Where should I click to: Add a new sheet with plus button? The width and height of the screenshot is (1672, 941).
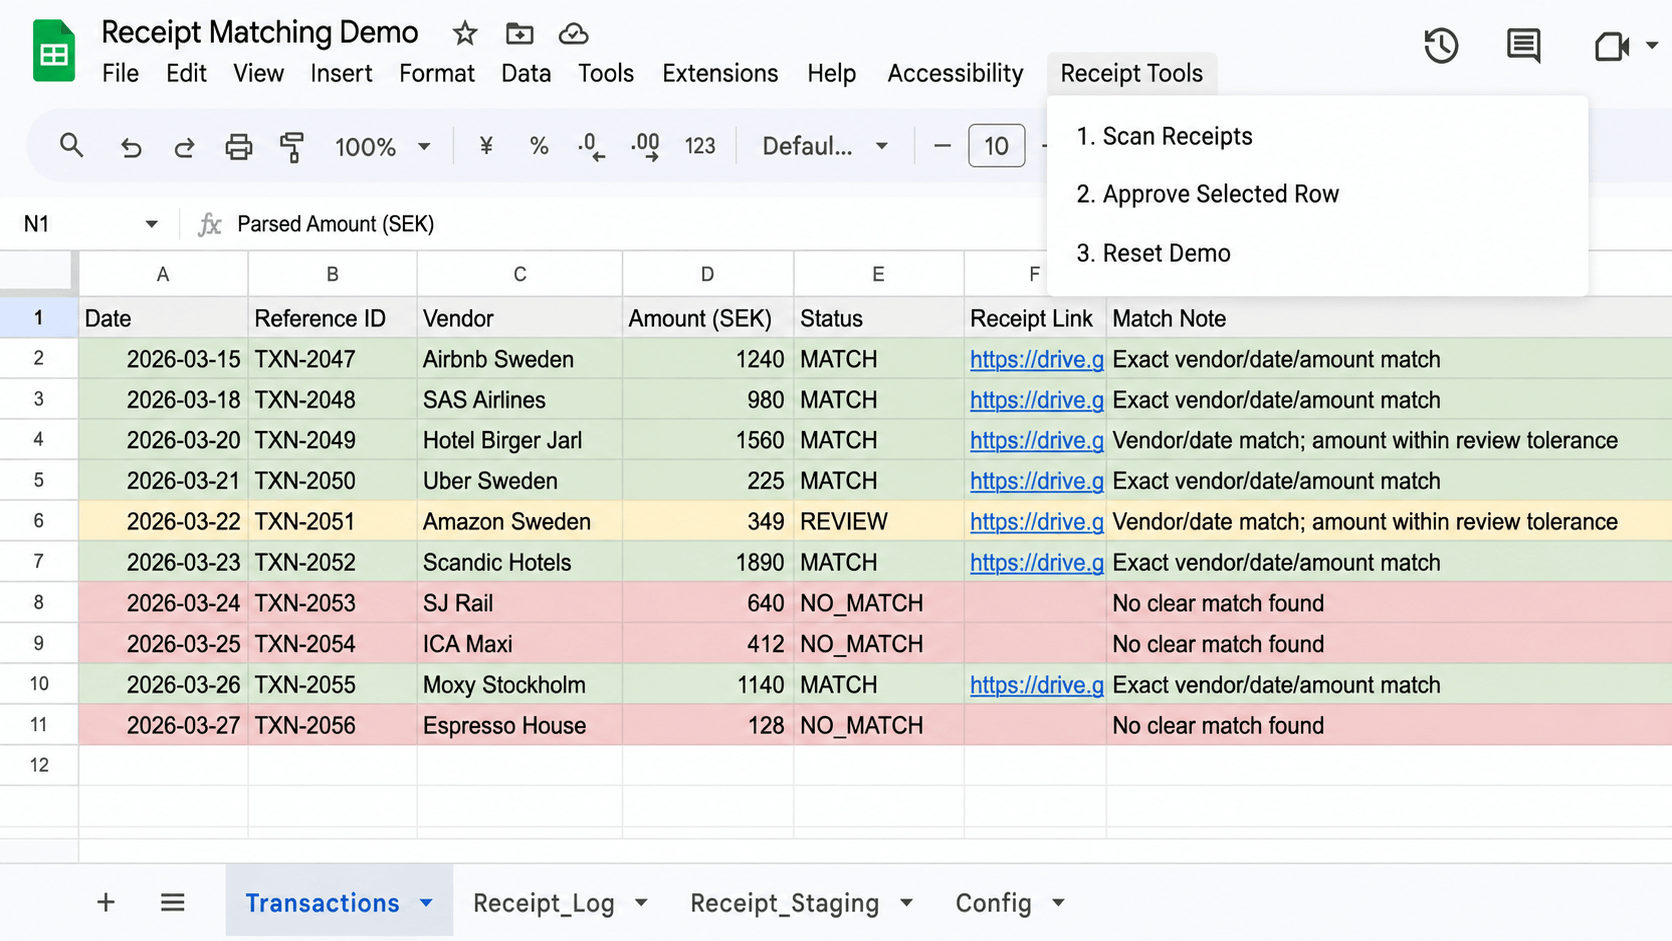pyautogui.click(x=106, y=903)
